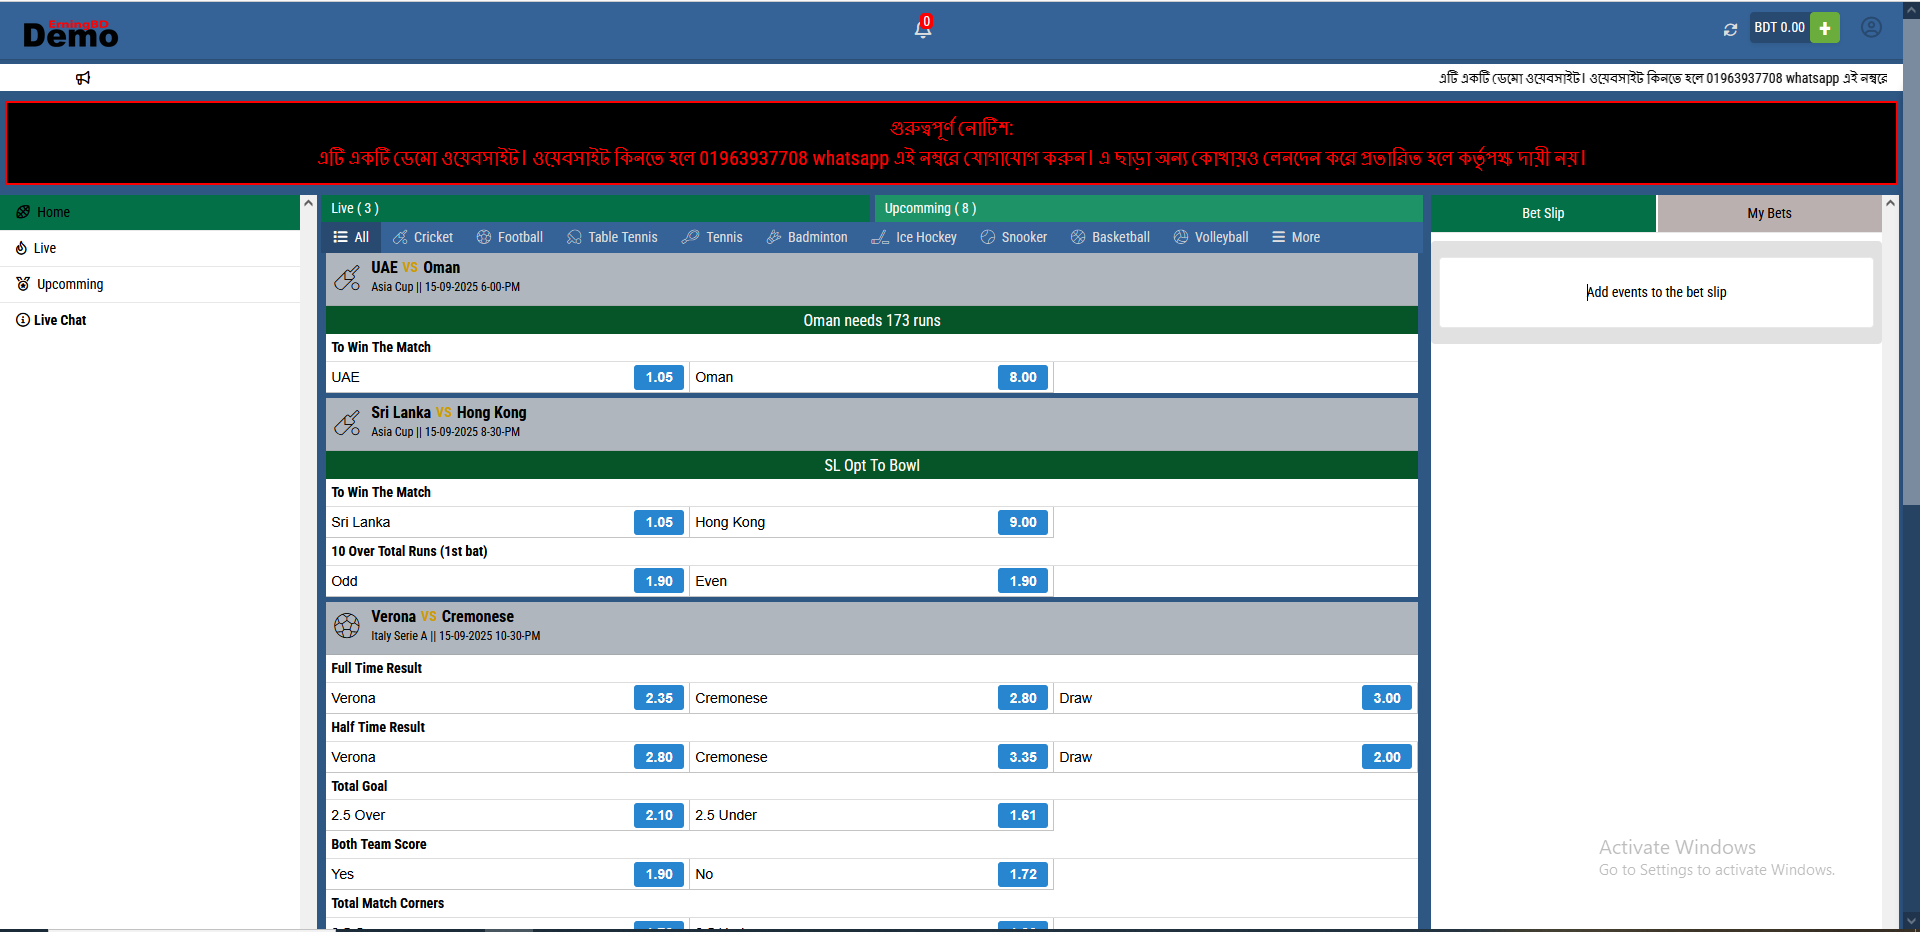Click the notification bell icon
This screenshot has height=932, width=1920.
coord(922,28)
